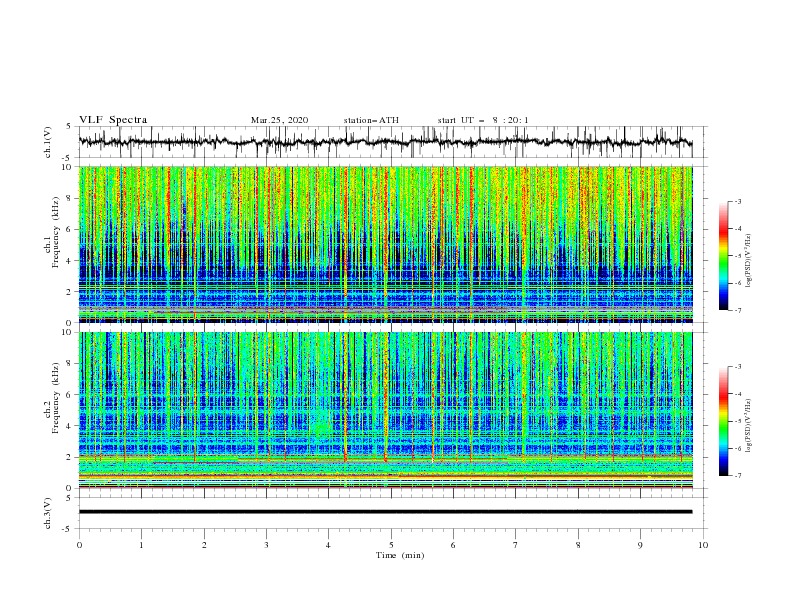Click the ch.1 color bar log(PSD) label
The width and height of the screenshot is (792, 612).
(749, 261)
